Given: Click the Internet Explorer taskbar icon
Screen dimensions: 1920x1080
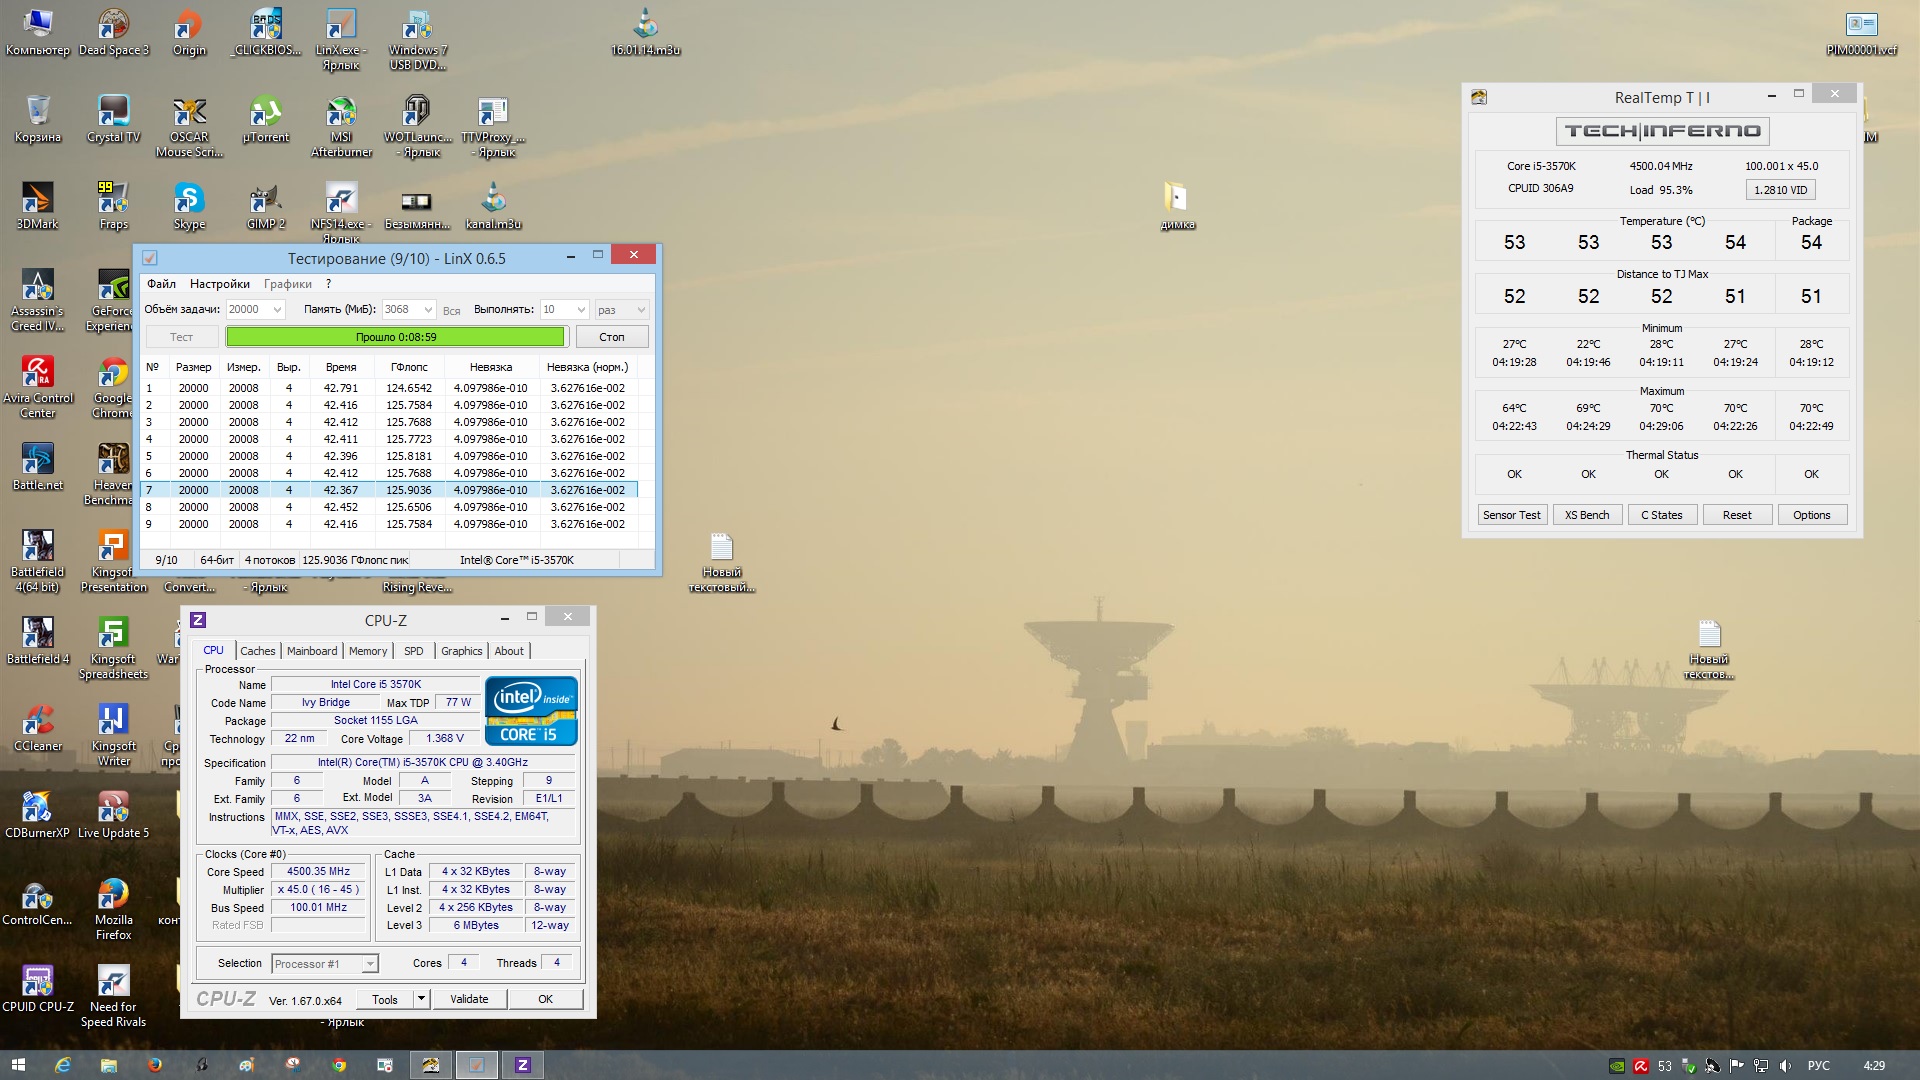Looking at the screenshot, I should 62,1065.
